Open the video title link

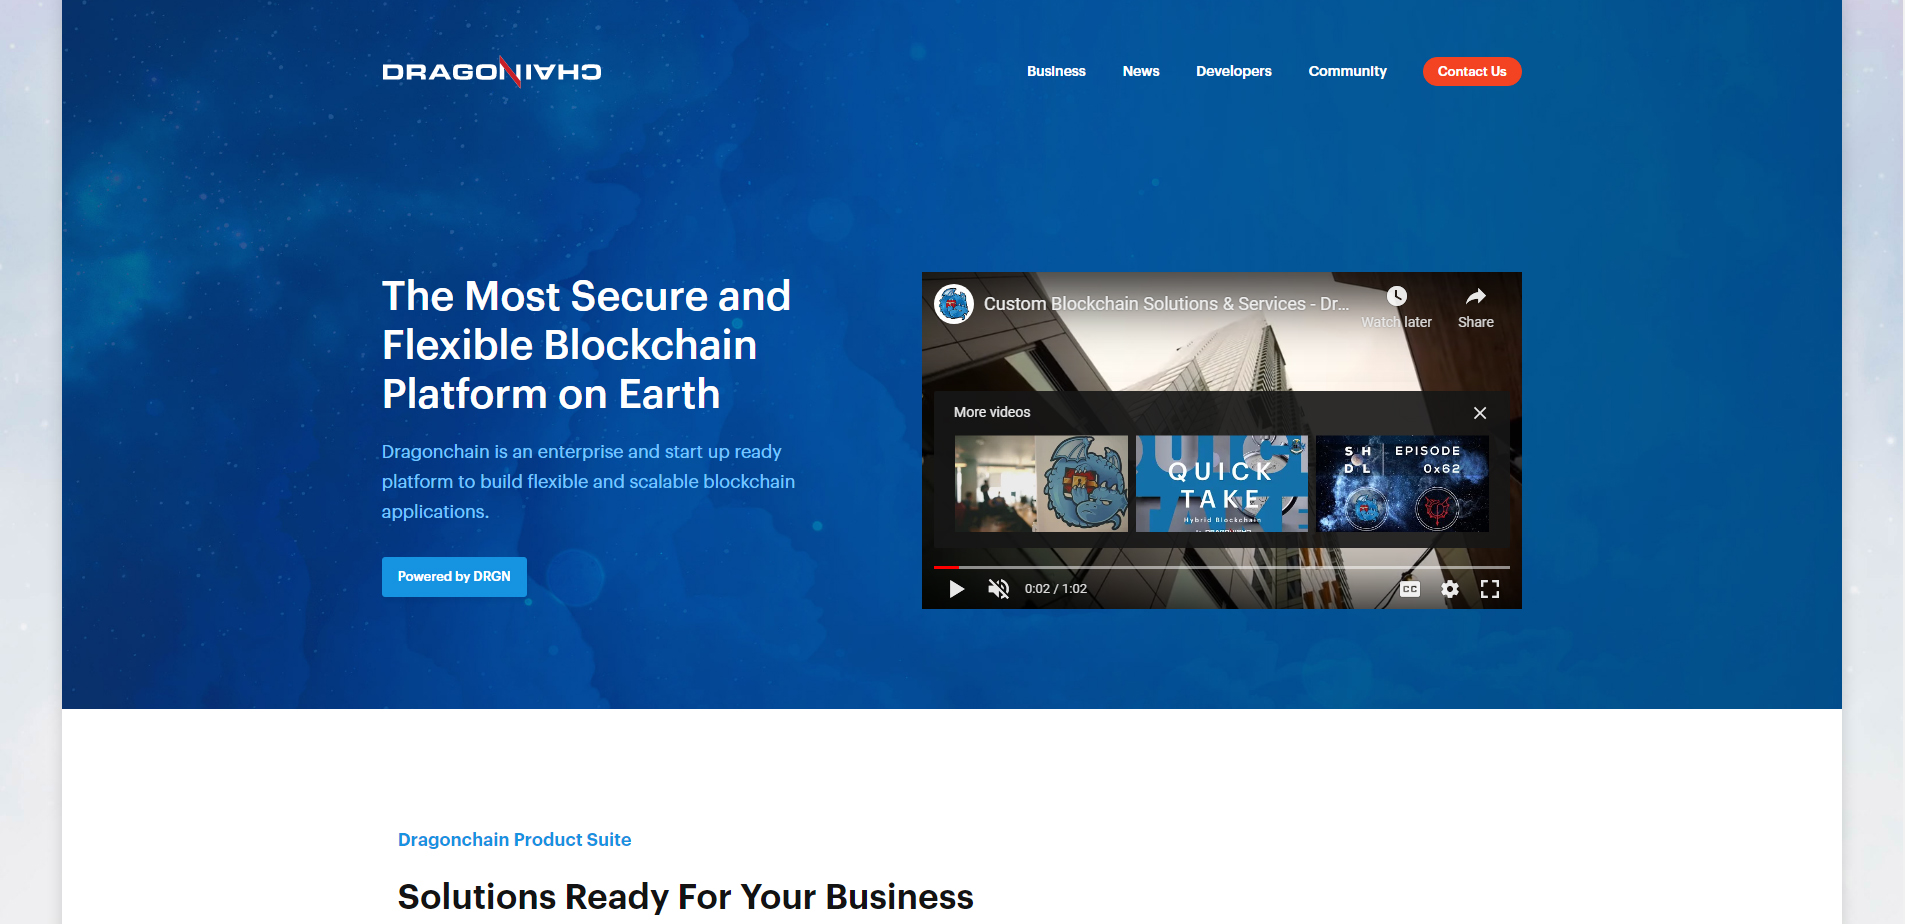[x=1166, y=304]
